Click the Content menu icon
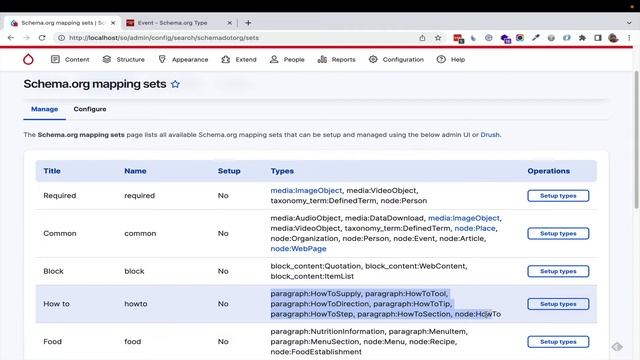The height and width of the screenshot is (360, 640). tap(55, 60)
